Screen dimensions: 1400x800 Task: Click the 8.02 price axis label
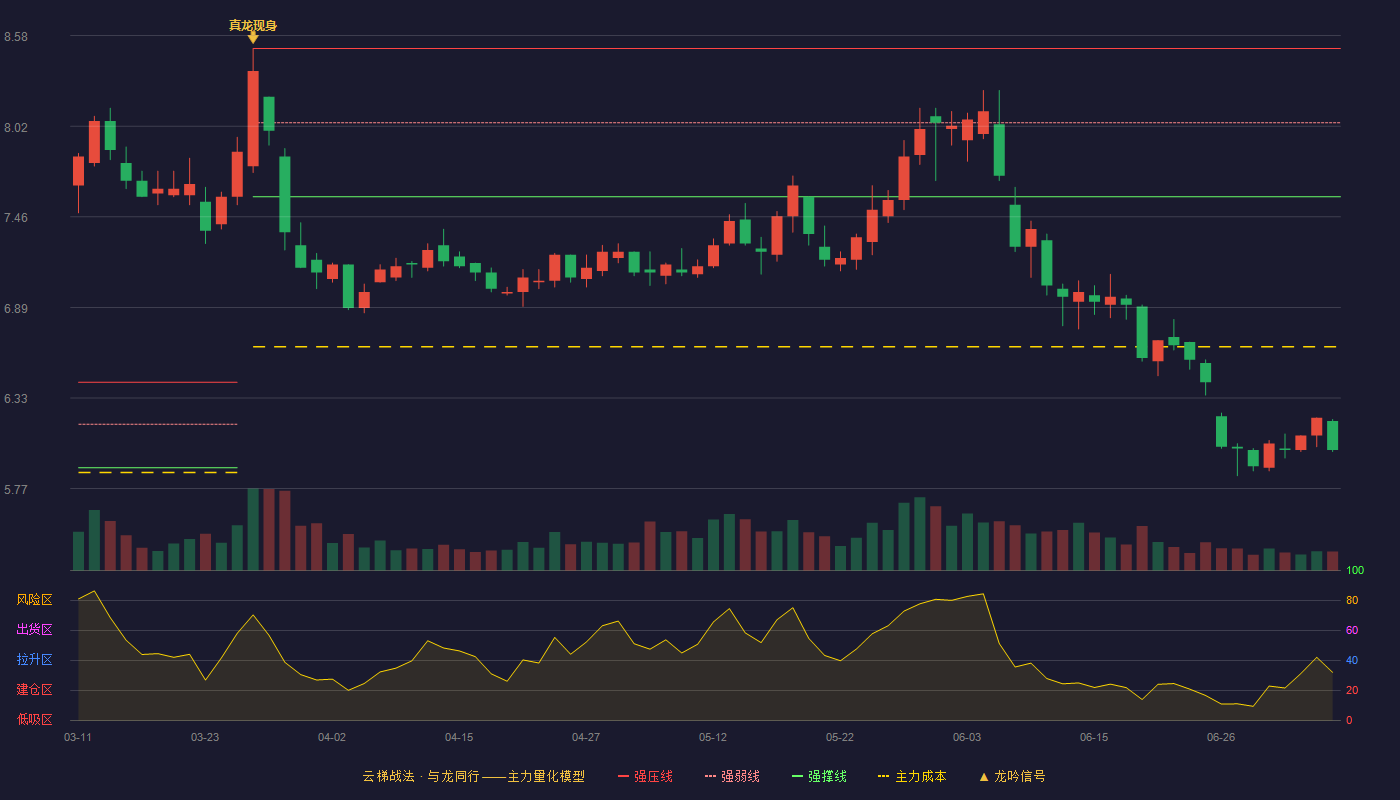tap(16, 128)
